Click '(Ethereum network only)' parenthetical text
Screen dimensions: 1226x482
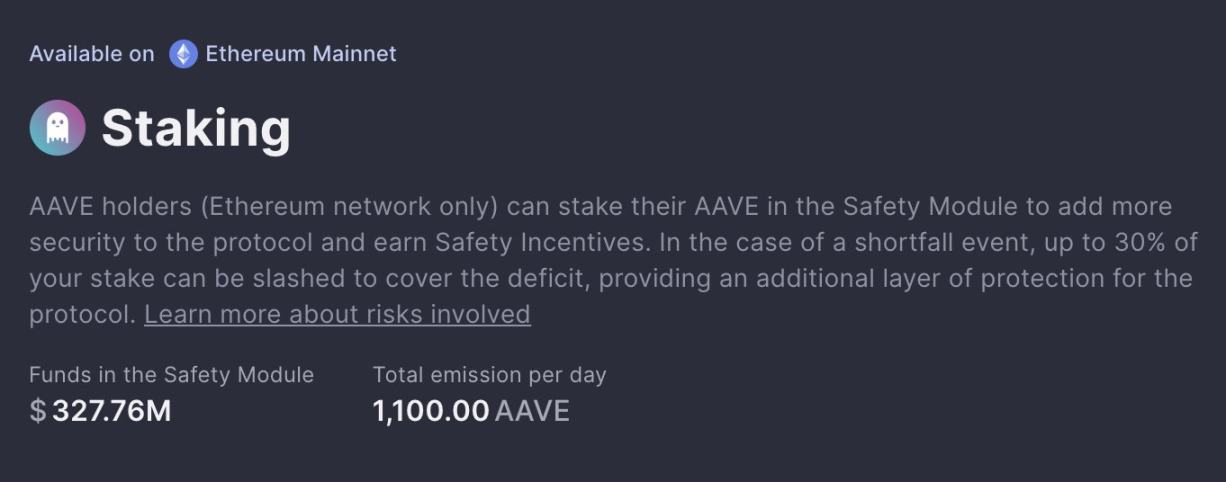tap(349, 207)
